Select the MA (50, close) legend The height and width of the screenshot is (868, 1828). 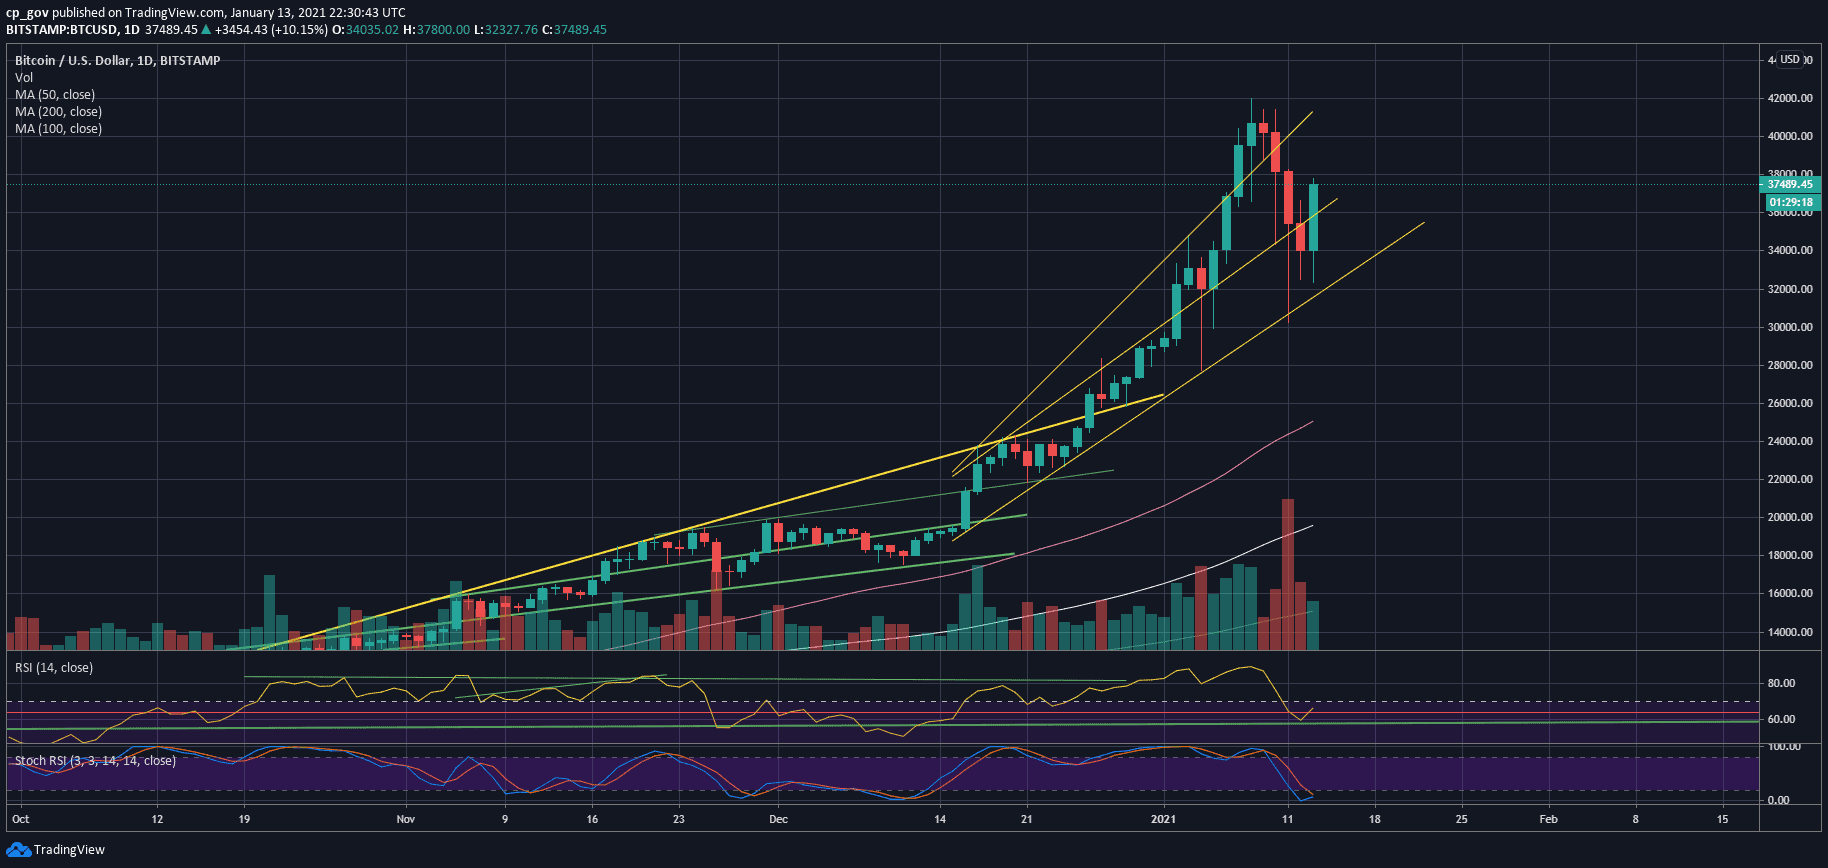point(55,94)
